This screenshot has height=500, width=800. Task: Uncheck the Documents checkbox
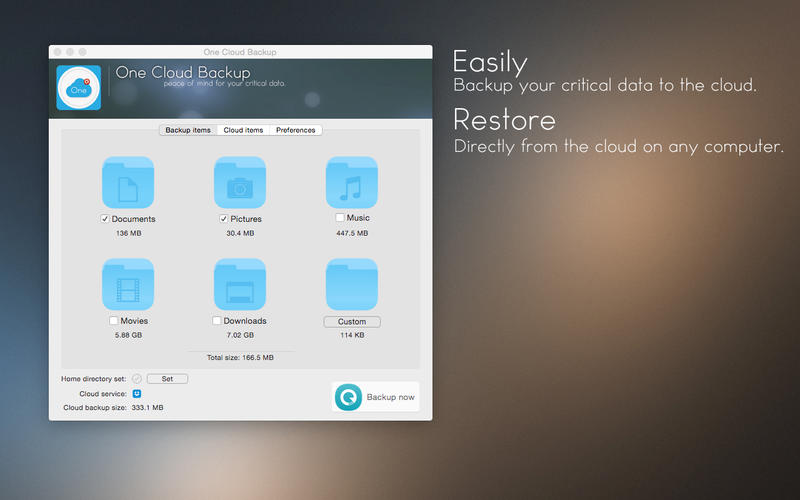point(105,219)
